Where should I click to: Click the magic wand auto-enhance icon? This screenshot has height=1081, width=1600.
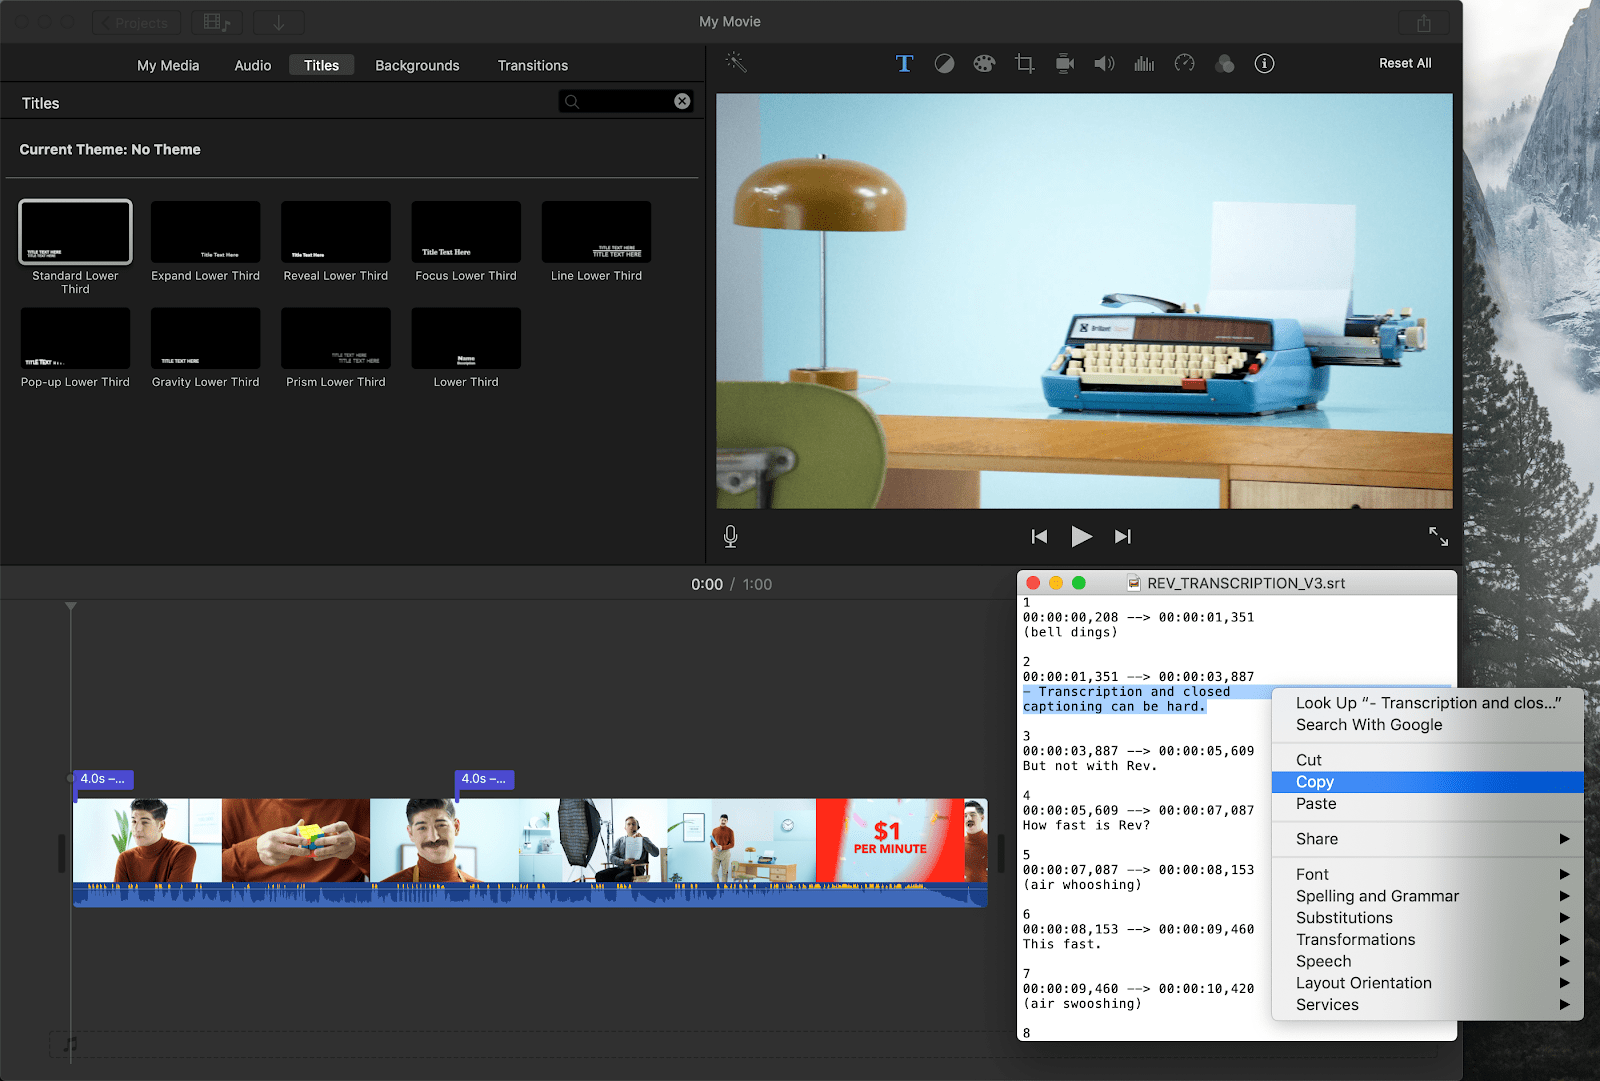pyautogui.click(x=736, y=63)
